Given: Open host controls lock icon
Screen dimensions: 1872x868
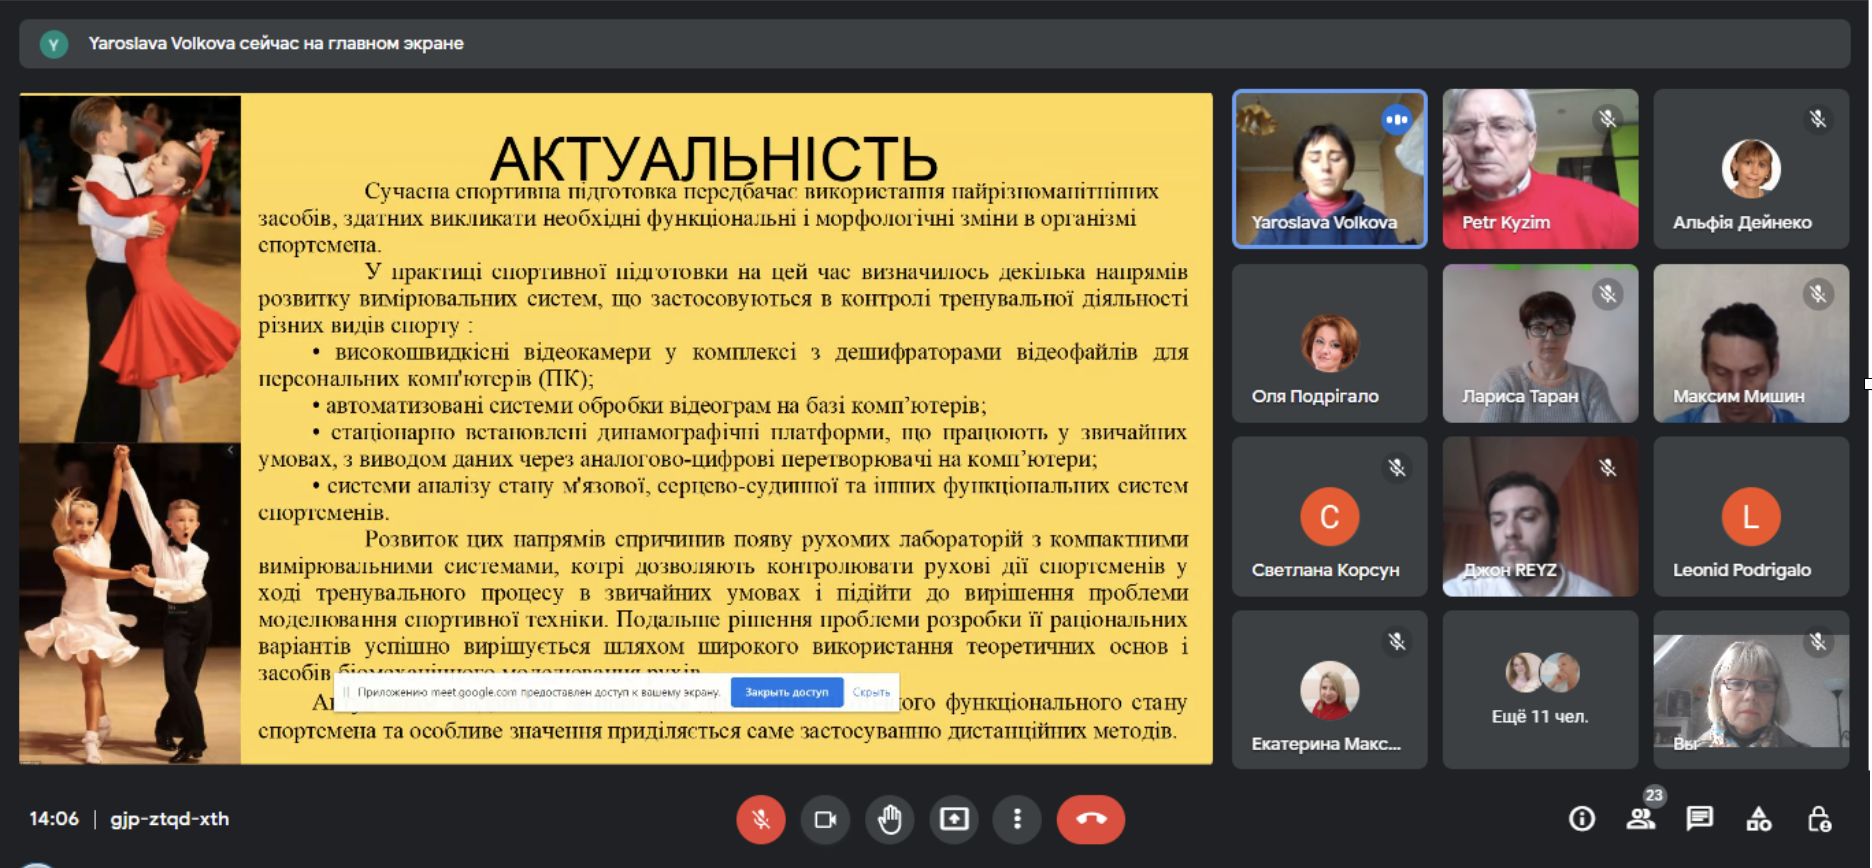Looking at the screenshot, I should [x=1819, y=819].
